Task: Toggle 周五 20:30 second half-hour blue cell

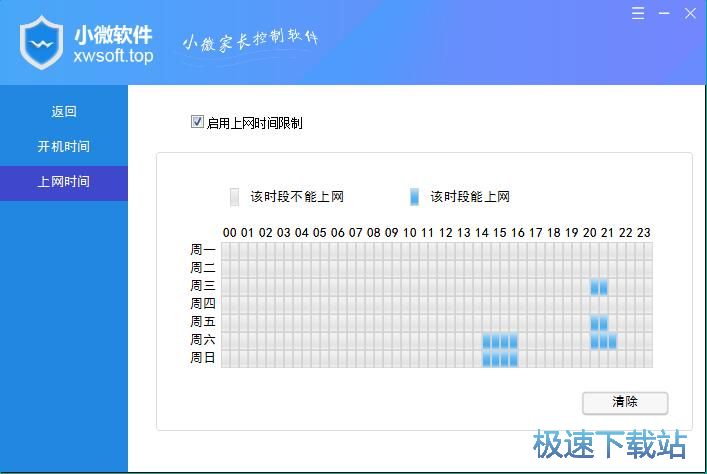Action: point(603,323)
